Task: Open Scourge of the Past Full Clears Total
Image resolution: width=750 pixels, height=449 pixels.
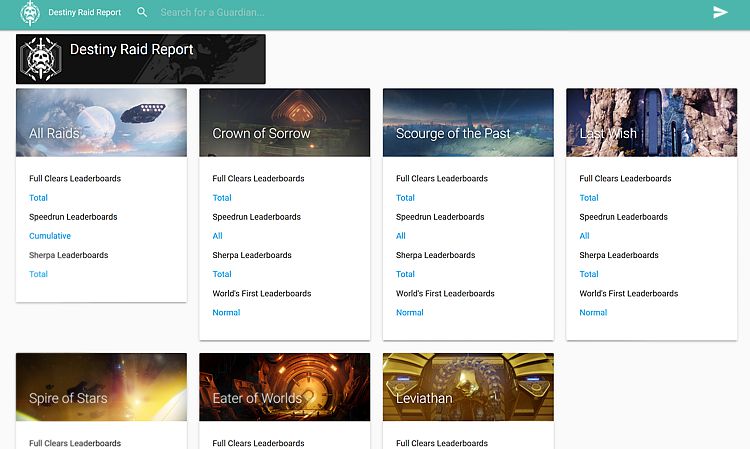Action: click(405, 197)
